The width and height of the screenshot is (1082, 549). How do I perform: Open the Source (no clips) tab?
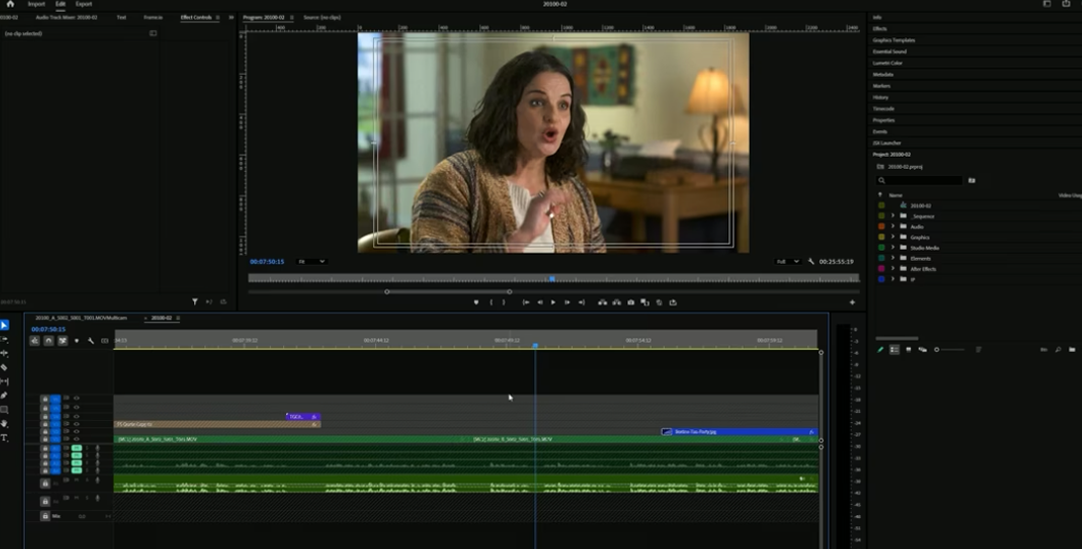click(322, 17)
